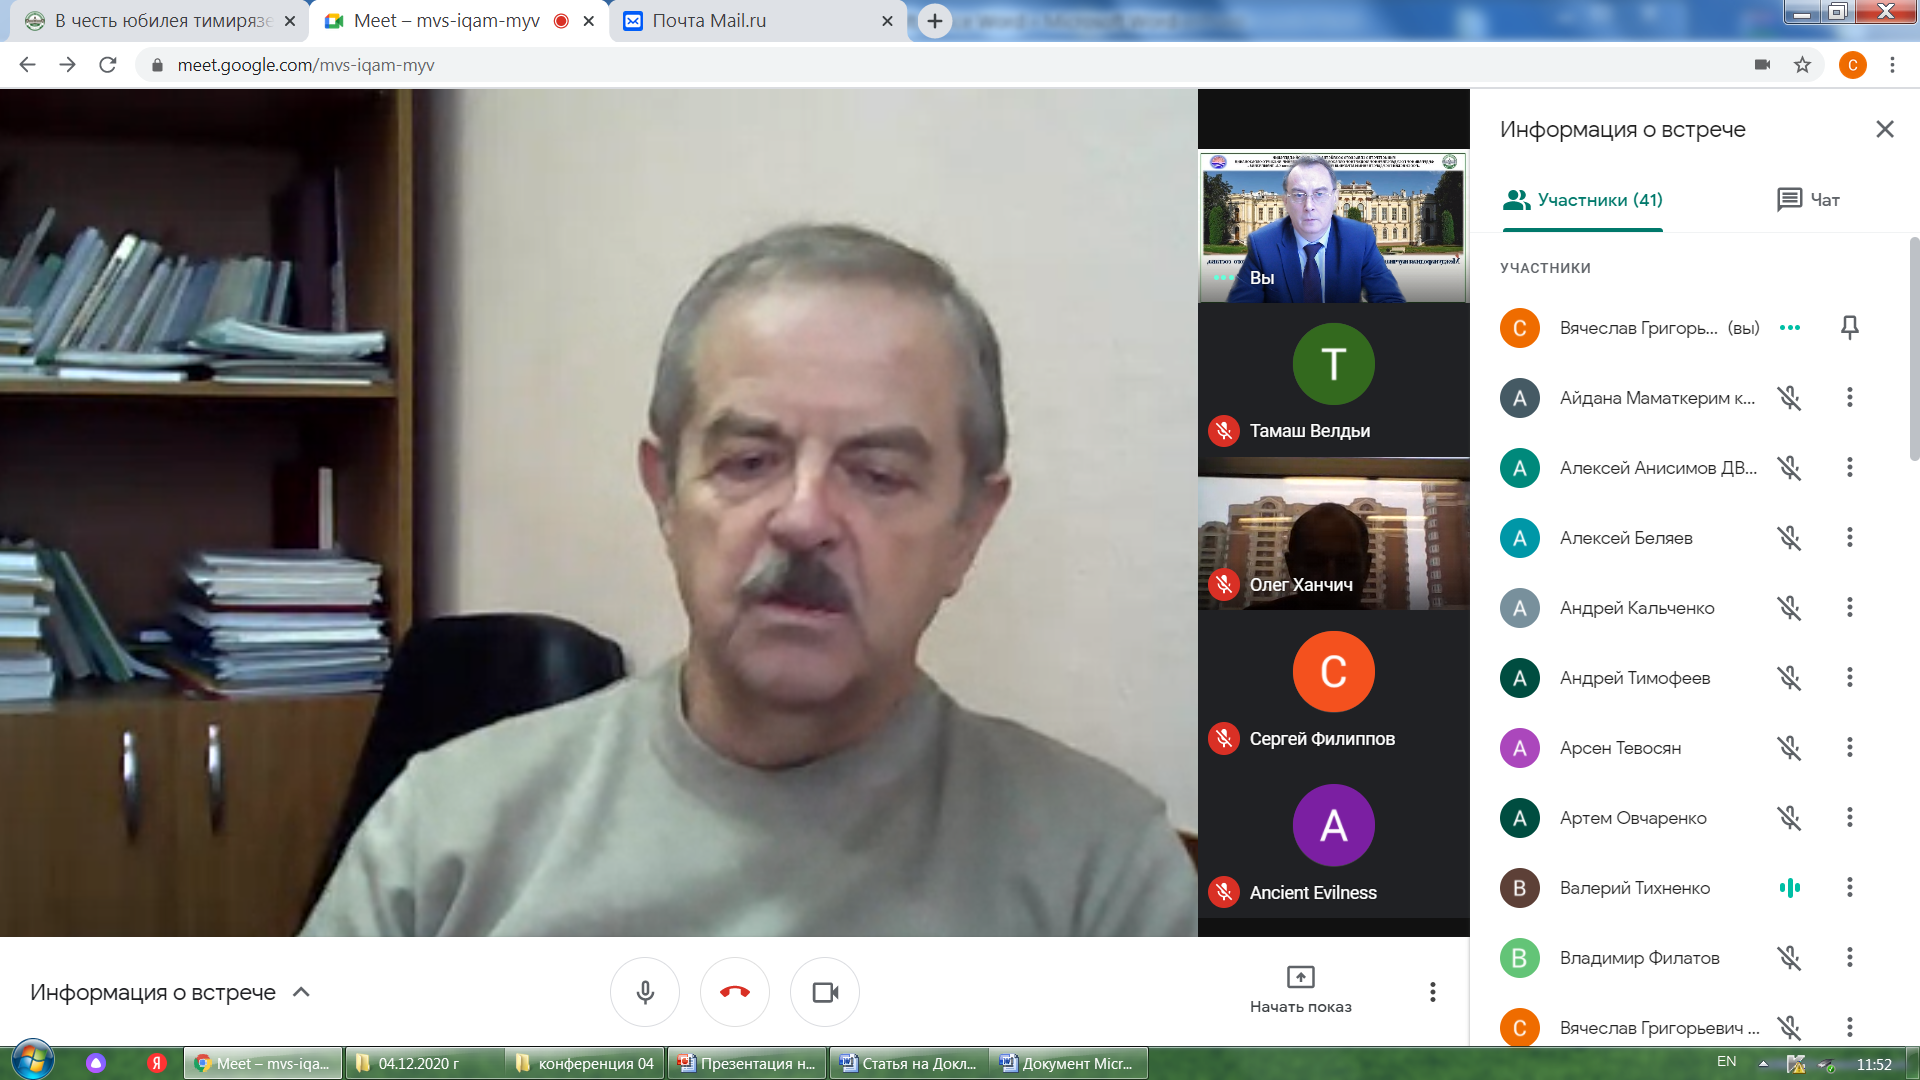Pin your own video with pin icon
The width and height of the screenshot is (1920, 1080).
pos(1849,327)
